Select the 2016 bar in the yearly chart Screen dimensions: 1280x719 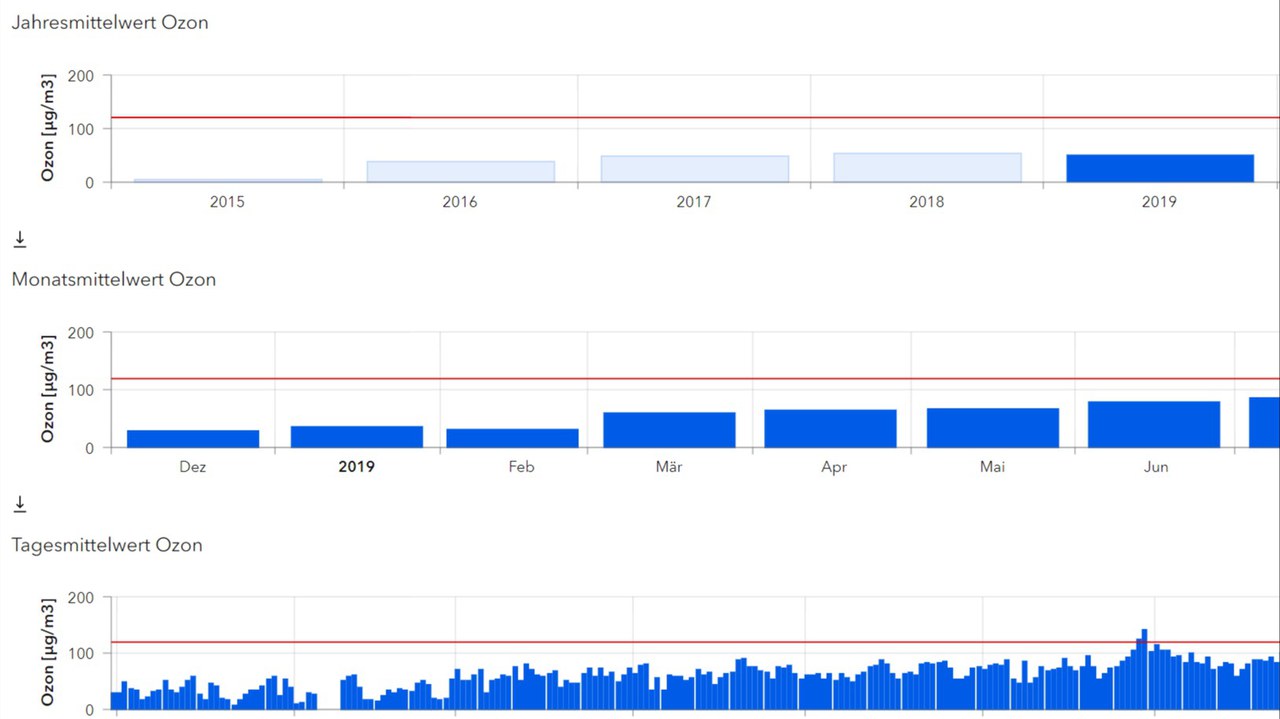[460, 172]
